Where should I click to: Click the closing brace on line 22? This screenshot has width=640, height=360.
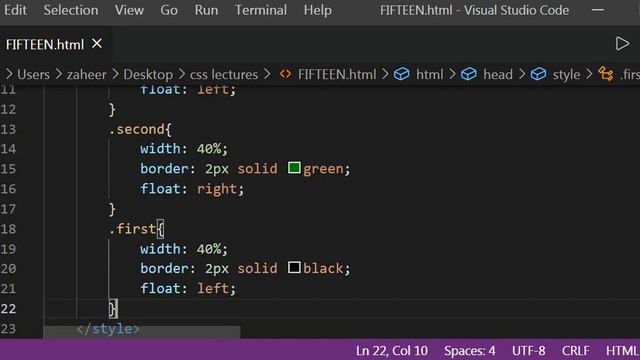pyautogui.click(x=112, y=309)
